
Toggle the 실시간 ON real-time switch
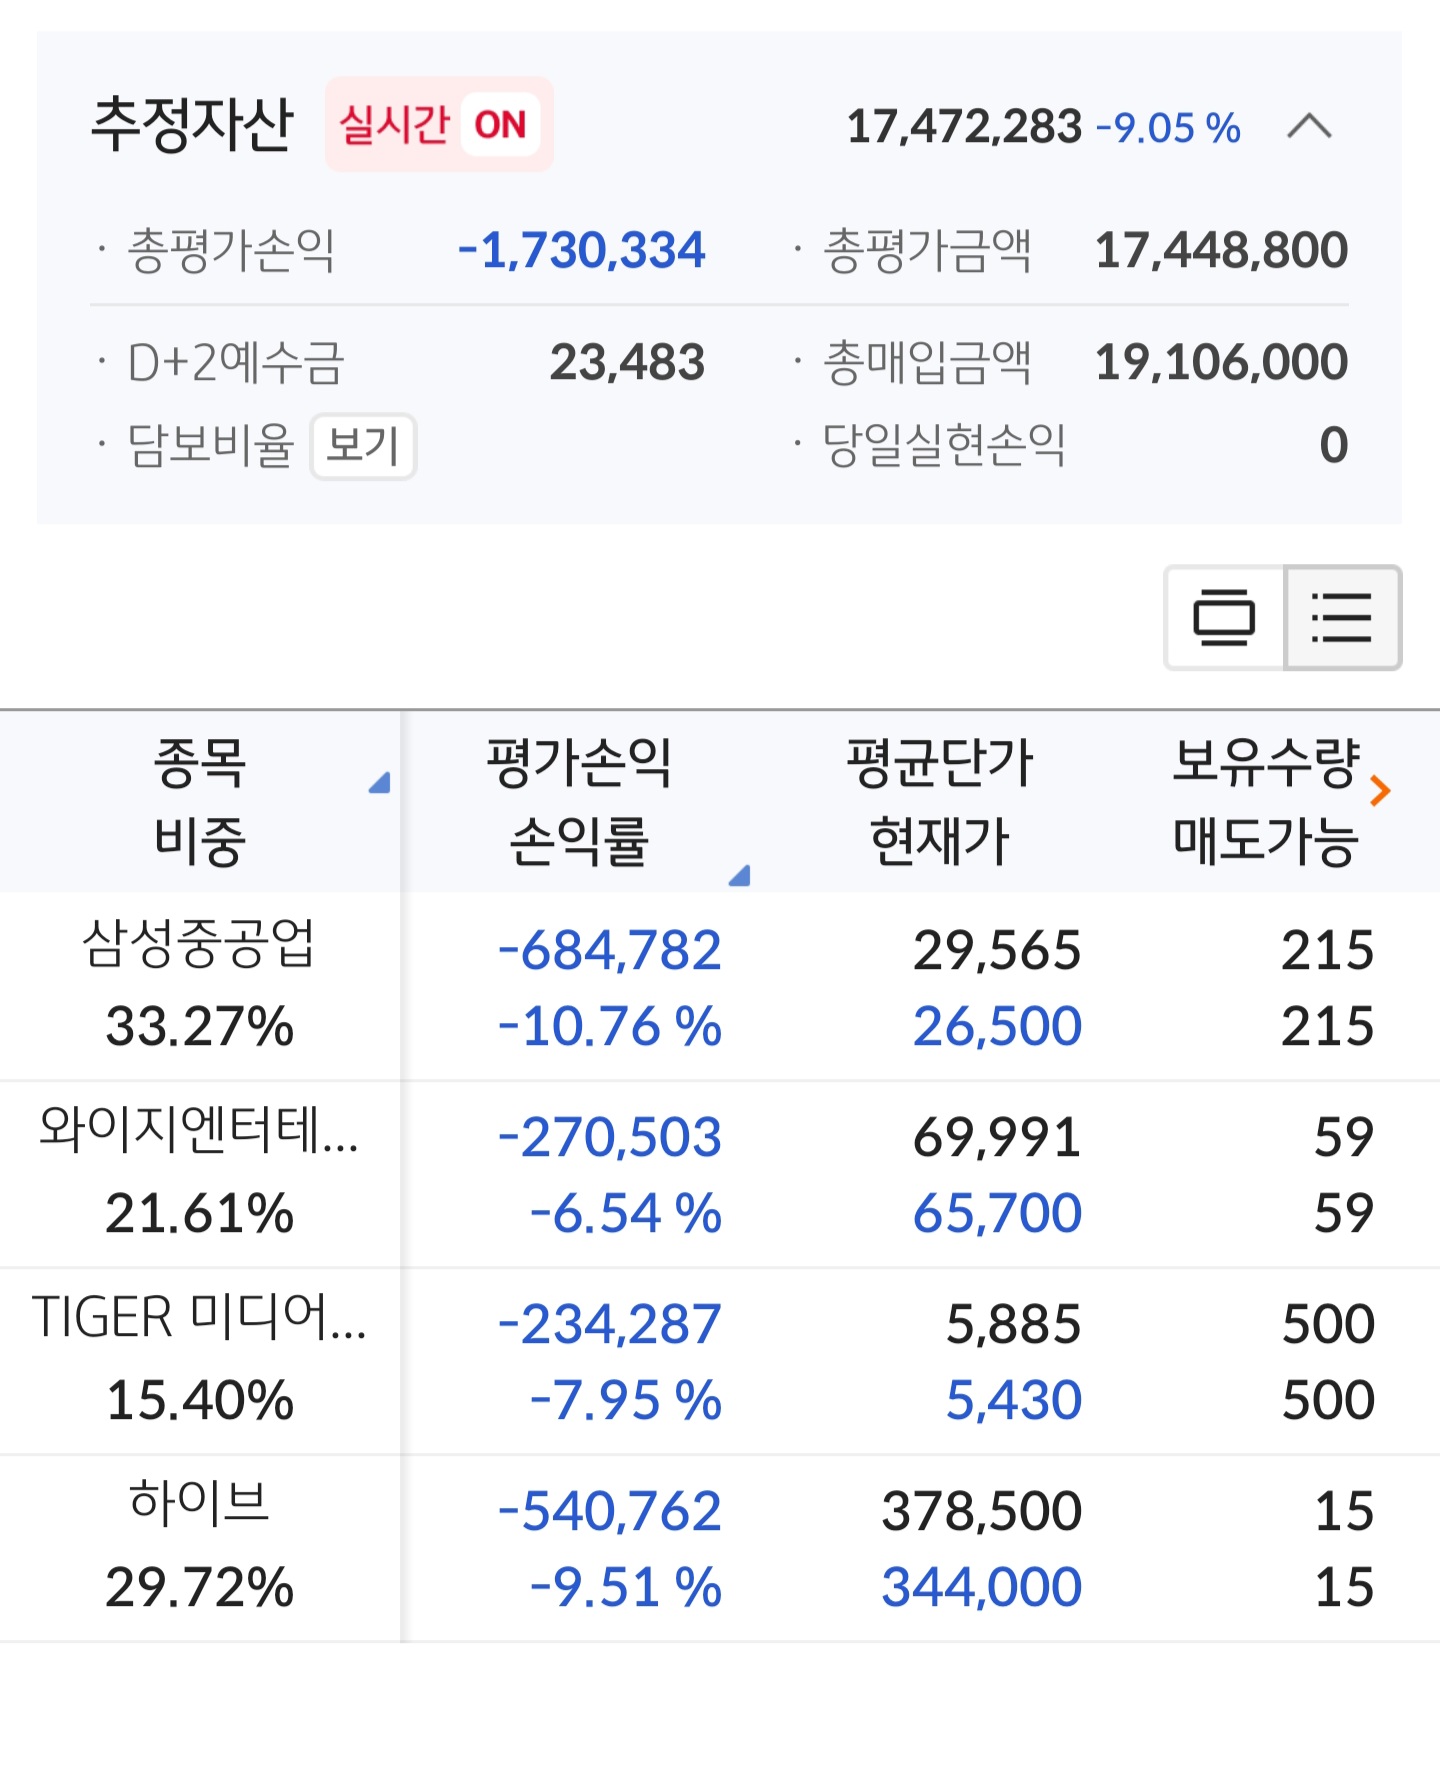coord(439,125)
